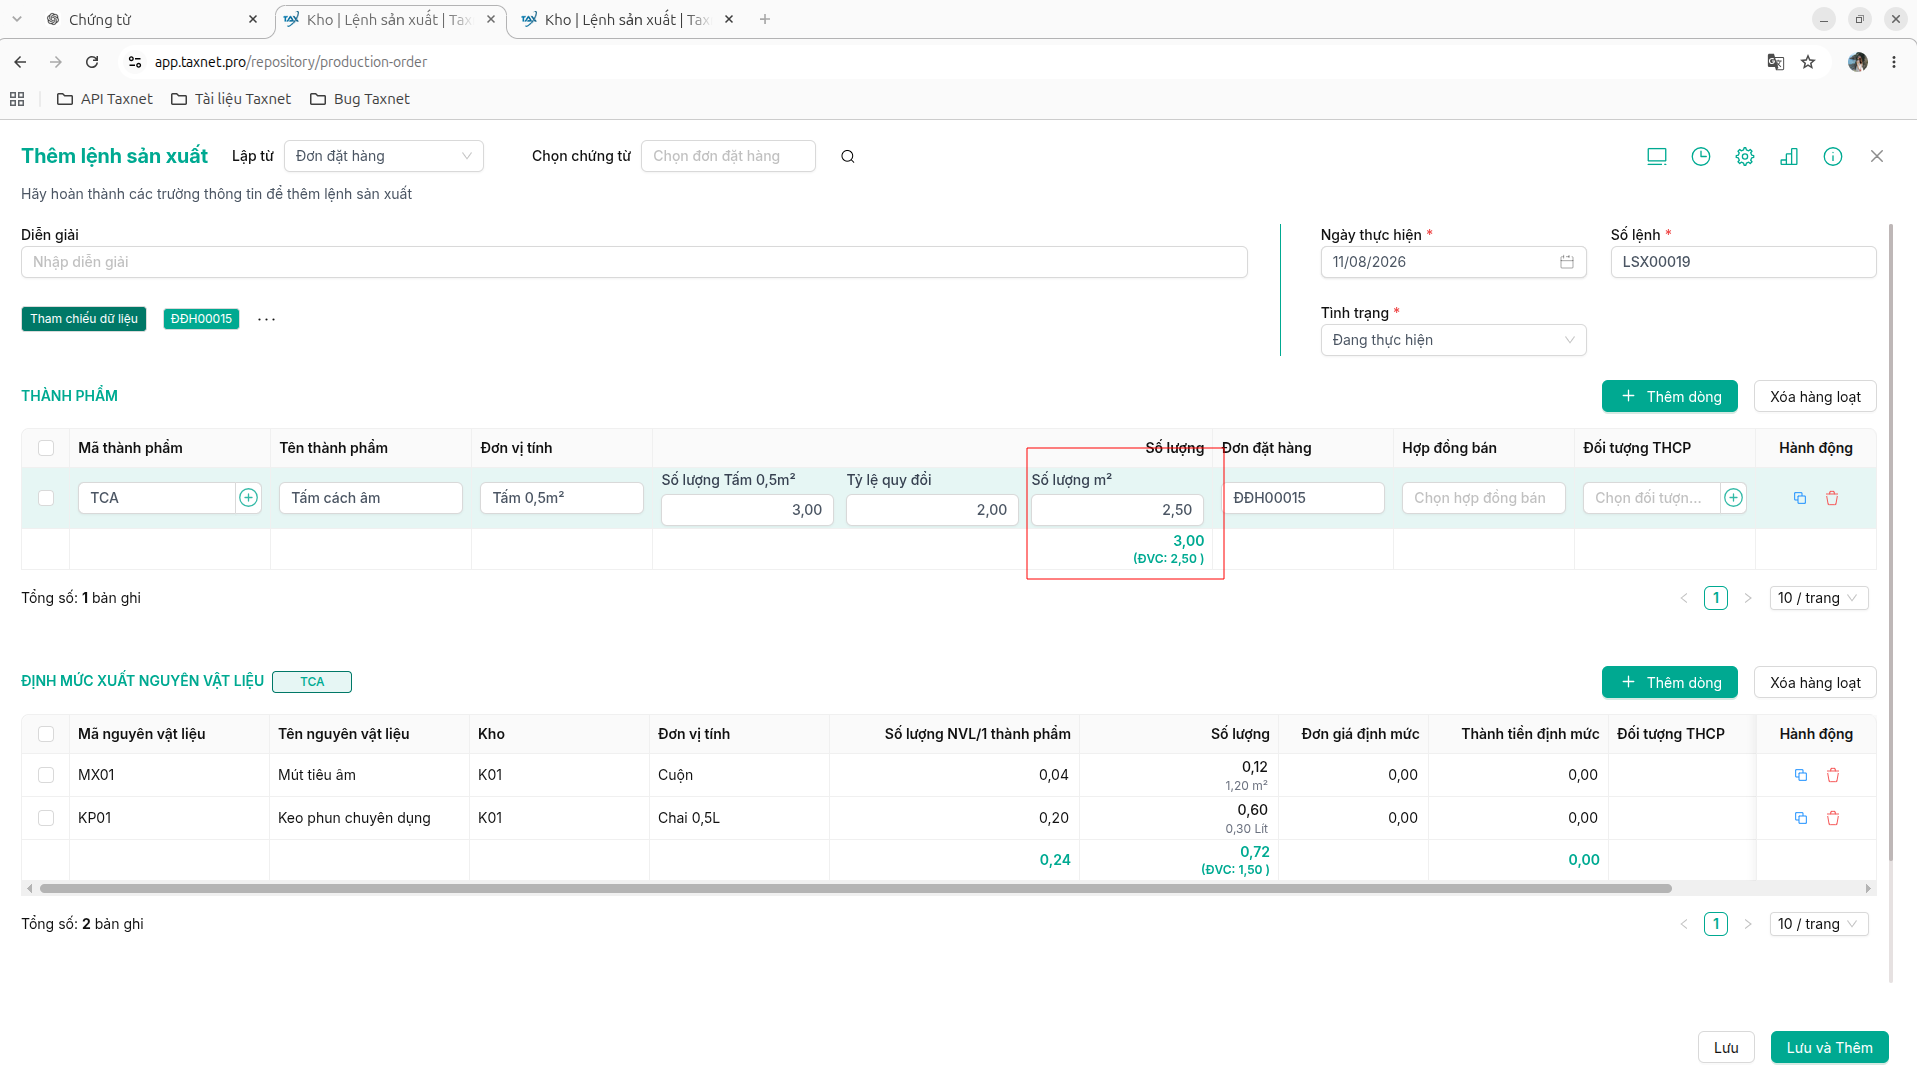Select the TCA tab in materials section

click(311, 682)
